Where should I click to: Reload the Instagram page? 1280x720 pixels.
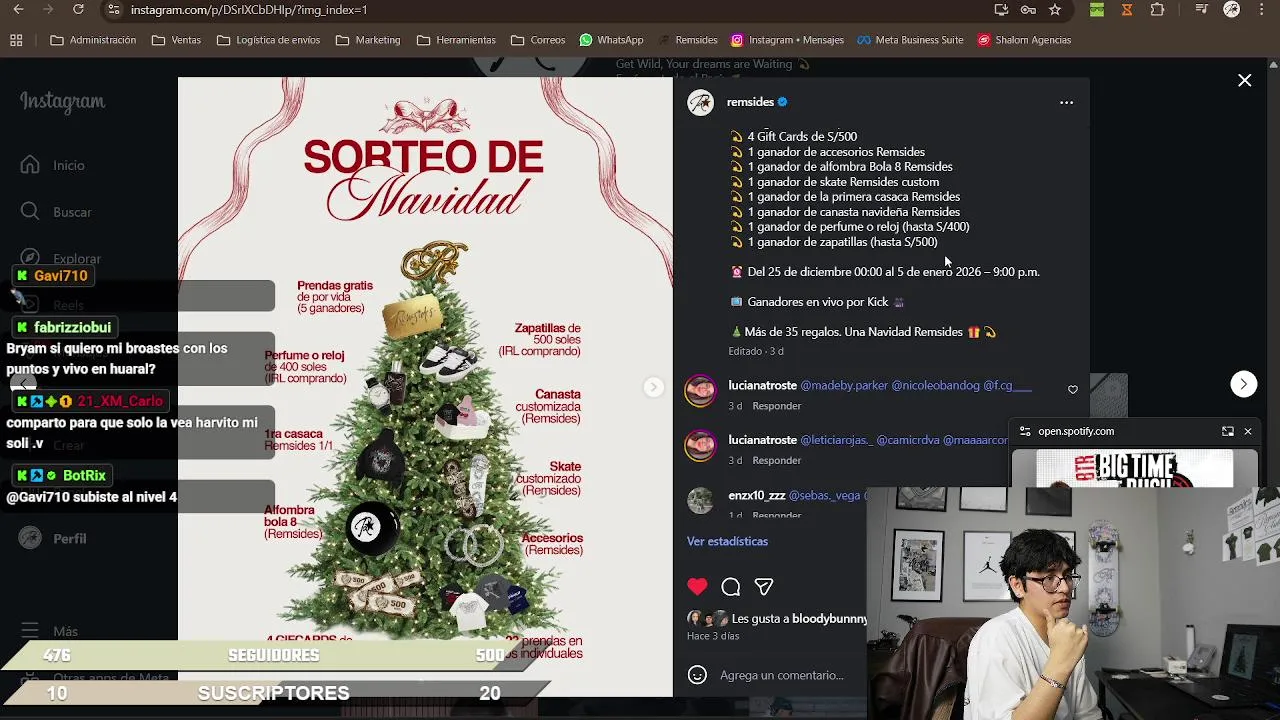(78, 10)
